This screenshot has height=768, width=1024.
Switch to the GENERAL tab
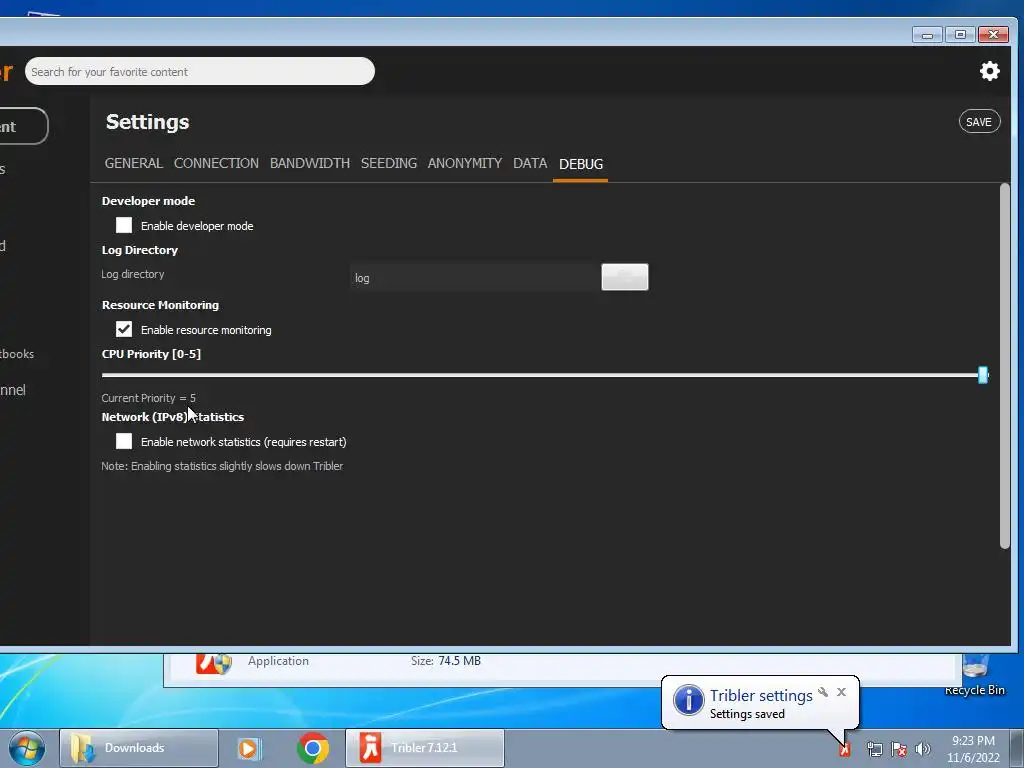click(133, 163)
